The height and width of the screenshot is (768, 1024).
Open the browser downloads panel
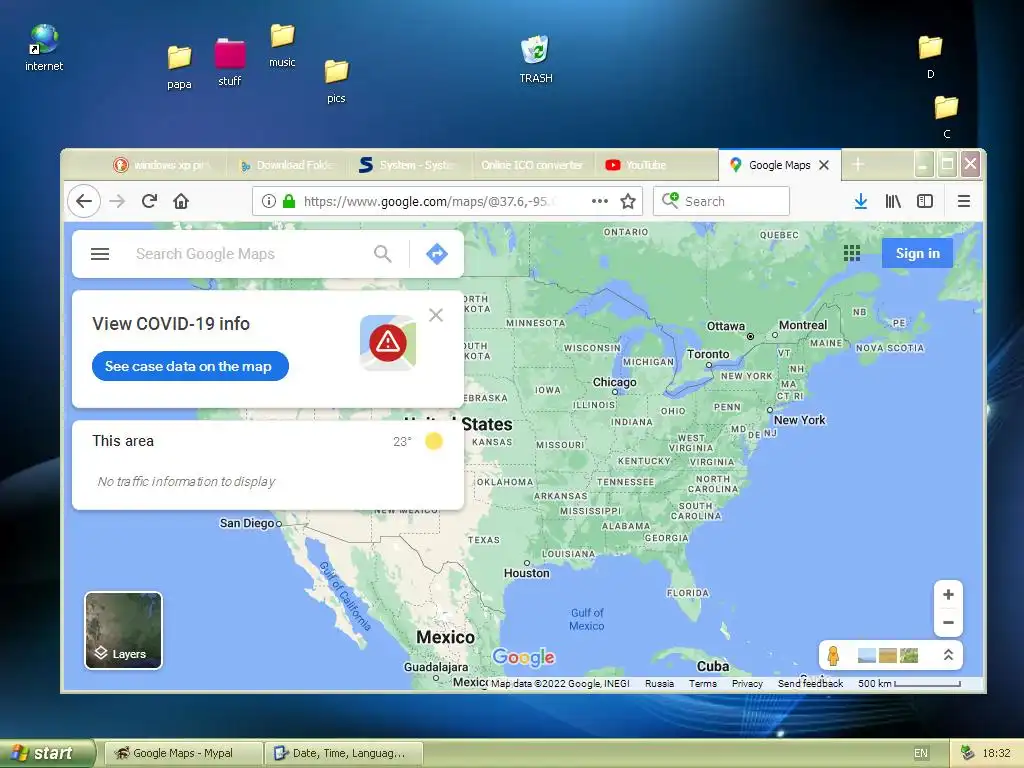pyautogui.click(x=861, y=201)
